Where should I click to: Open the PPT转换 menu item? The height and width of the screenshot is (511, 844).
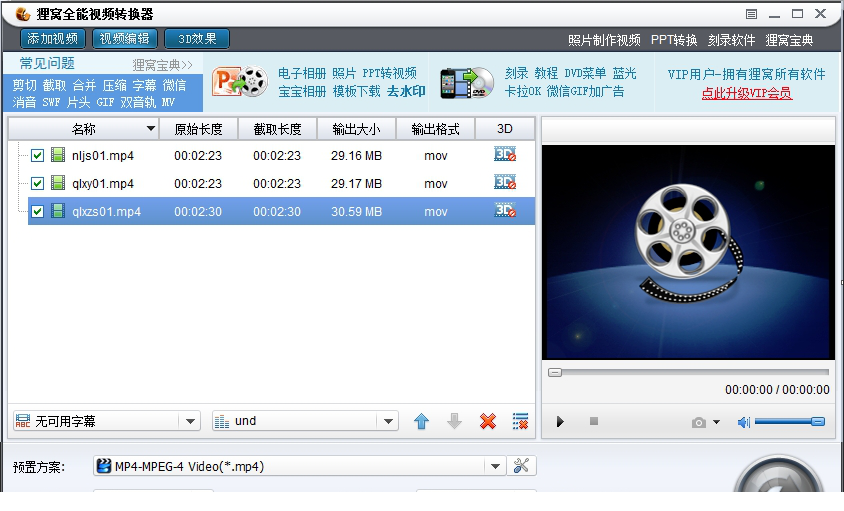[x=673, y=40]
